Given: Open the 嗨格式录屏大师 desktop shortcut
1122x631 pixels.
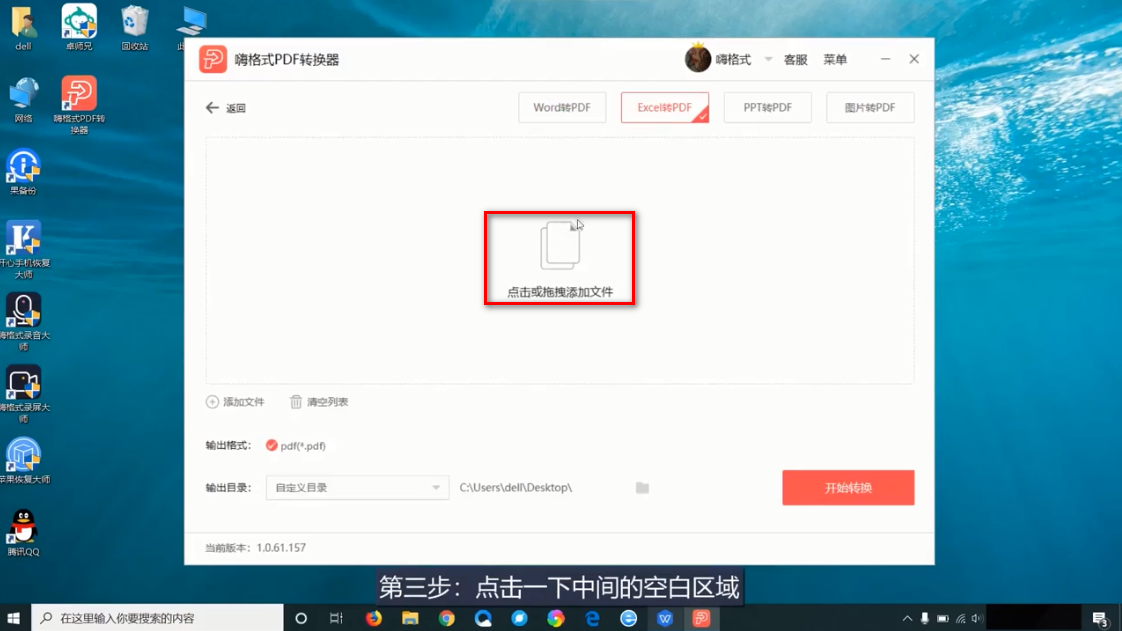Looking at the screenshot, I should 23,383.
